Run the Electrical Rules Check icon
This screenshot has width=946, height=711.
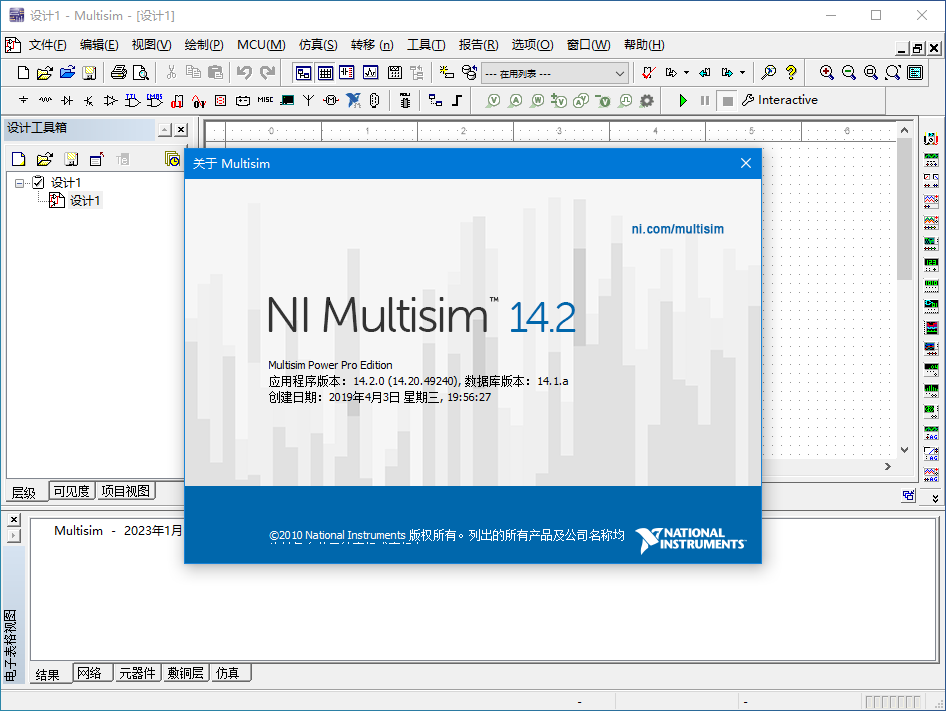649,73
